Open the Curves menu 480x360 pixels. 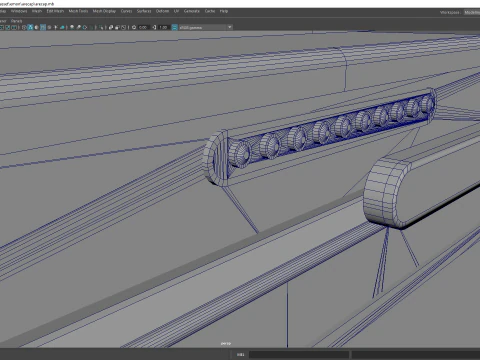pyautogui.click(x=126, y=11)
